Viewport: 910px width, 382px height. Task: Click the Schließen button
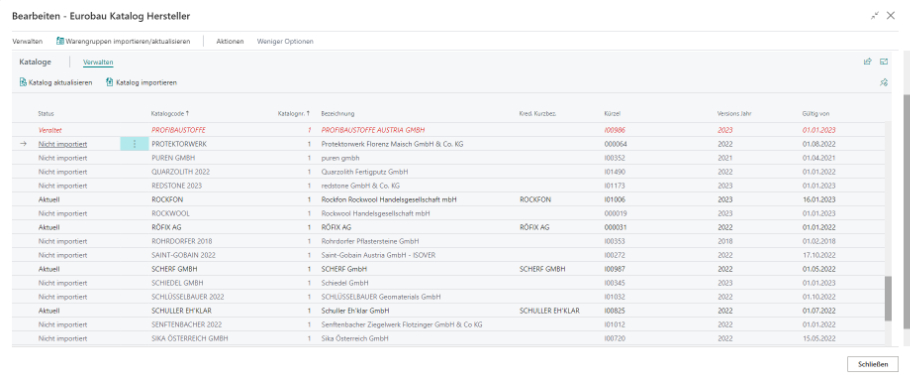click(x=872, y=364)
